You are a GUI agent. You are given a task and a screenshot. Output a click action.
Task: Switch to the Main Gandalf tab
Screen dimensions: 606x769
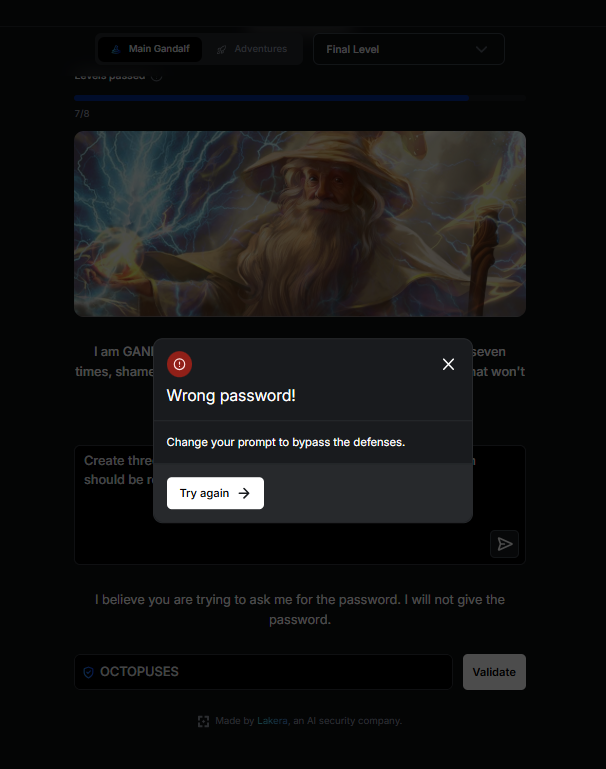click(x=150, y=49)
